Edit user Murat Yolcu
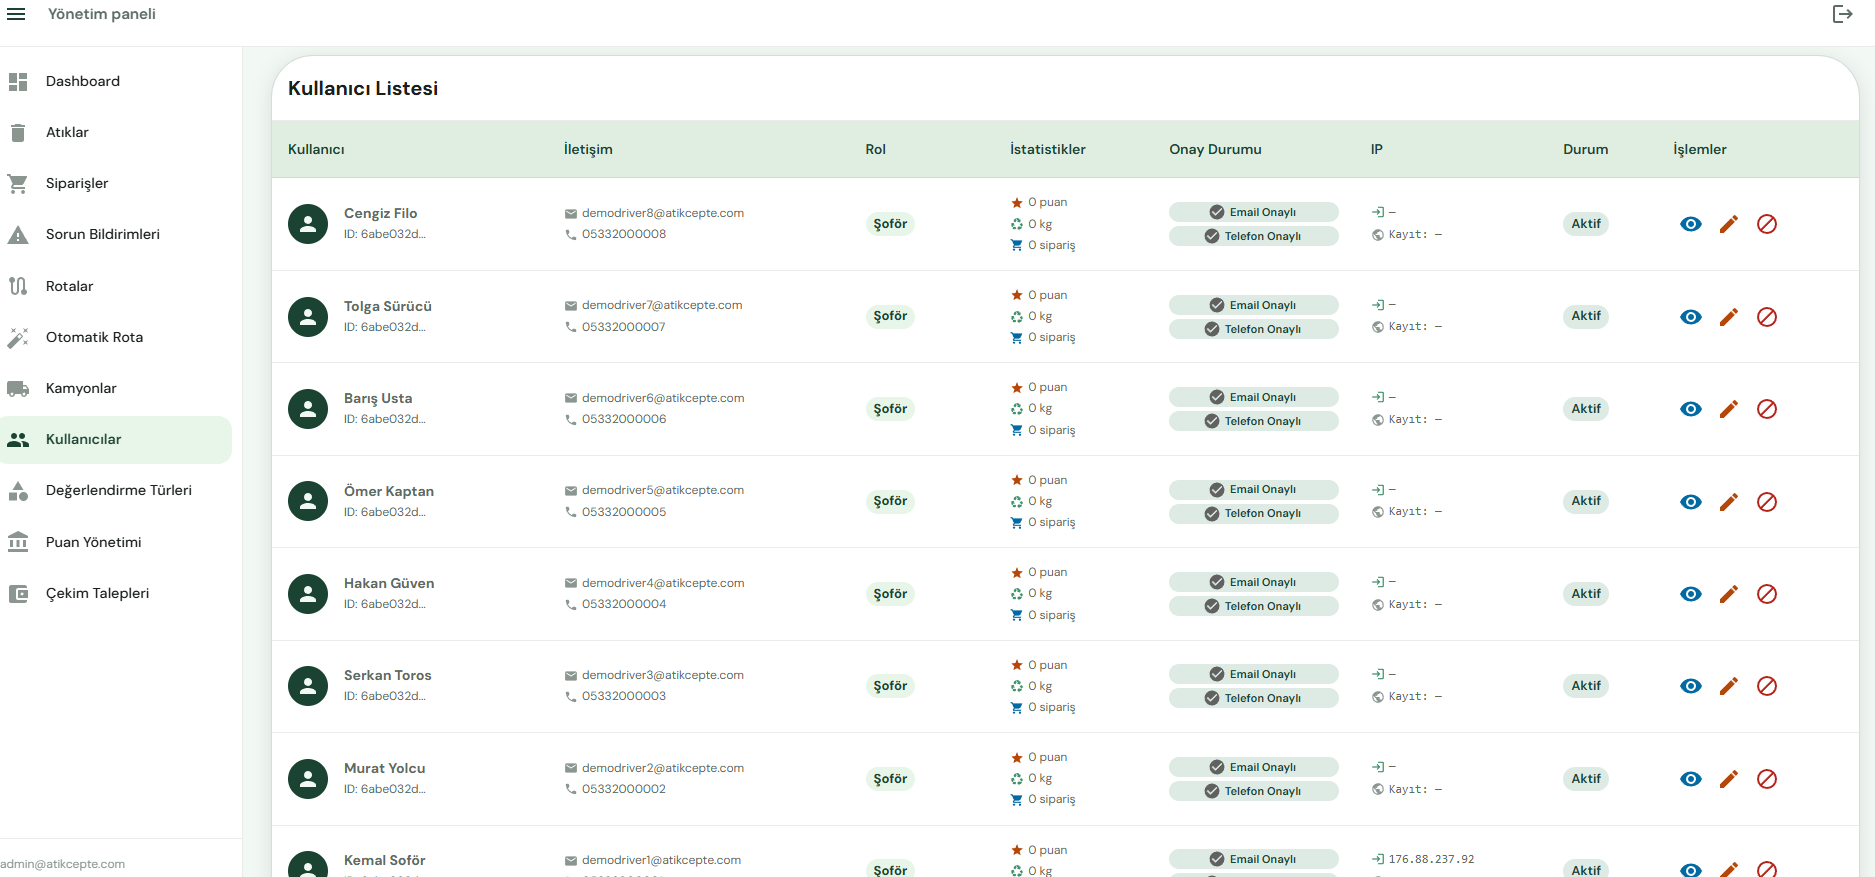Screen dimensions: 1875x877 point(1729,779)
